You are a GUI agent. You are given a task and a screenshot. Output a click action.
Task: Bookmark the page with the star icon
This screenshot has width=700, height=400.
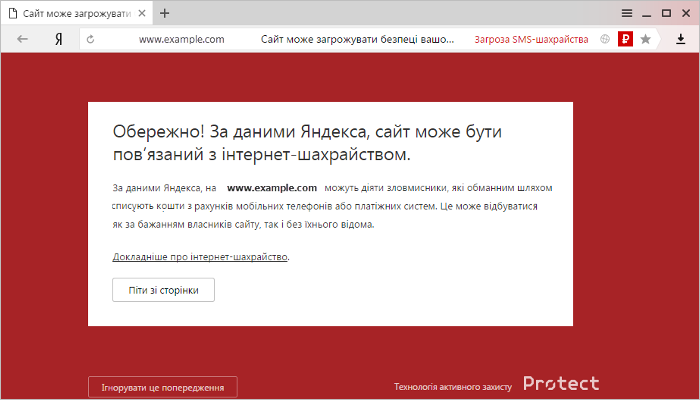(x=646, y=39)
